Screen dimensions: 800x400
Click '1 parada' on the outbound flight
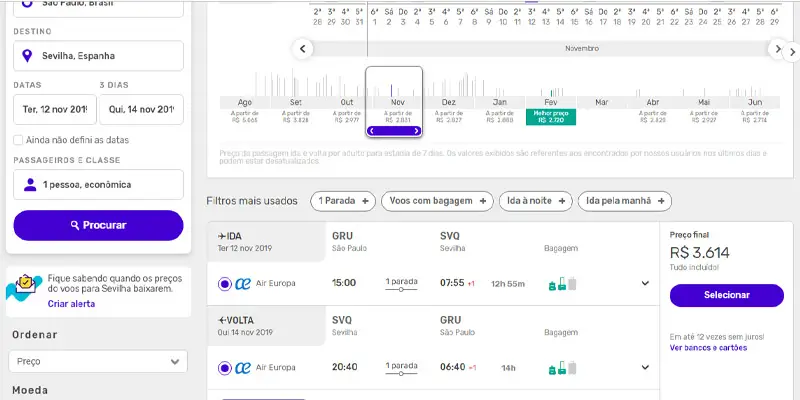402,282
